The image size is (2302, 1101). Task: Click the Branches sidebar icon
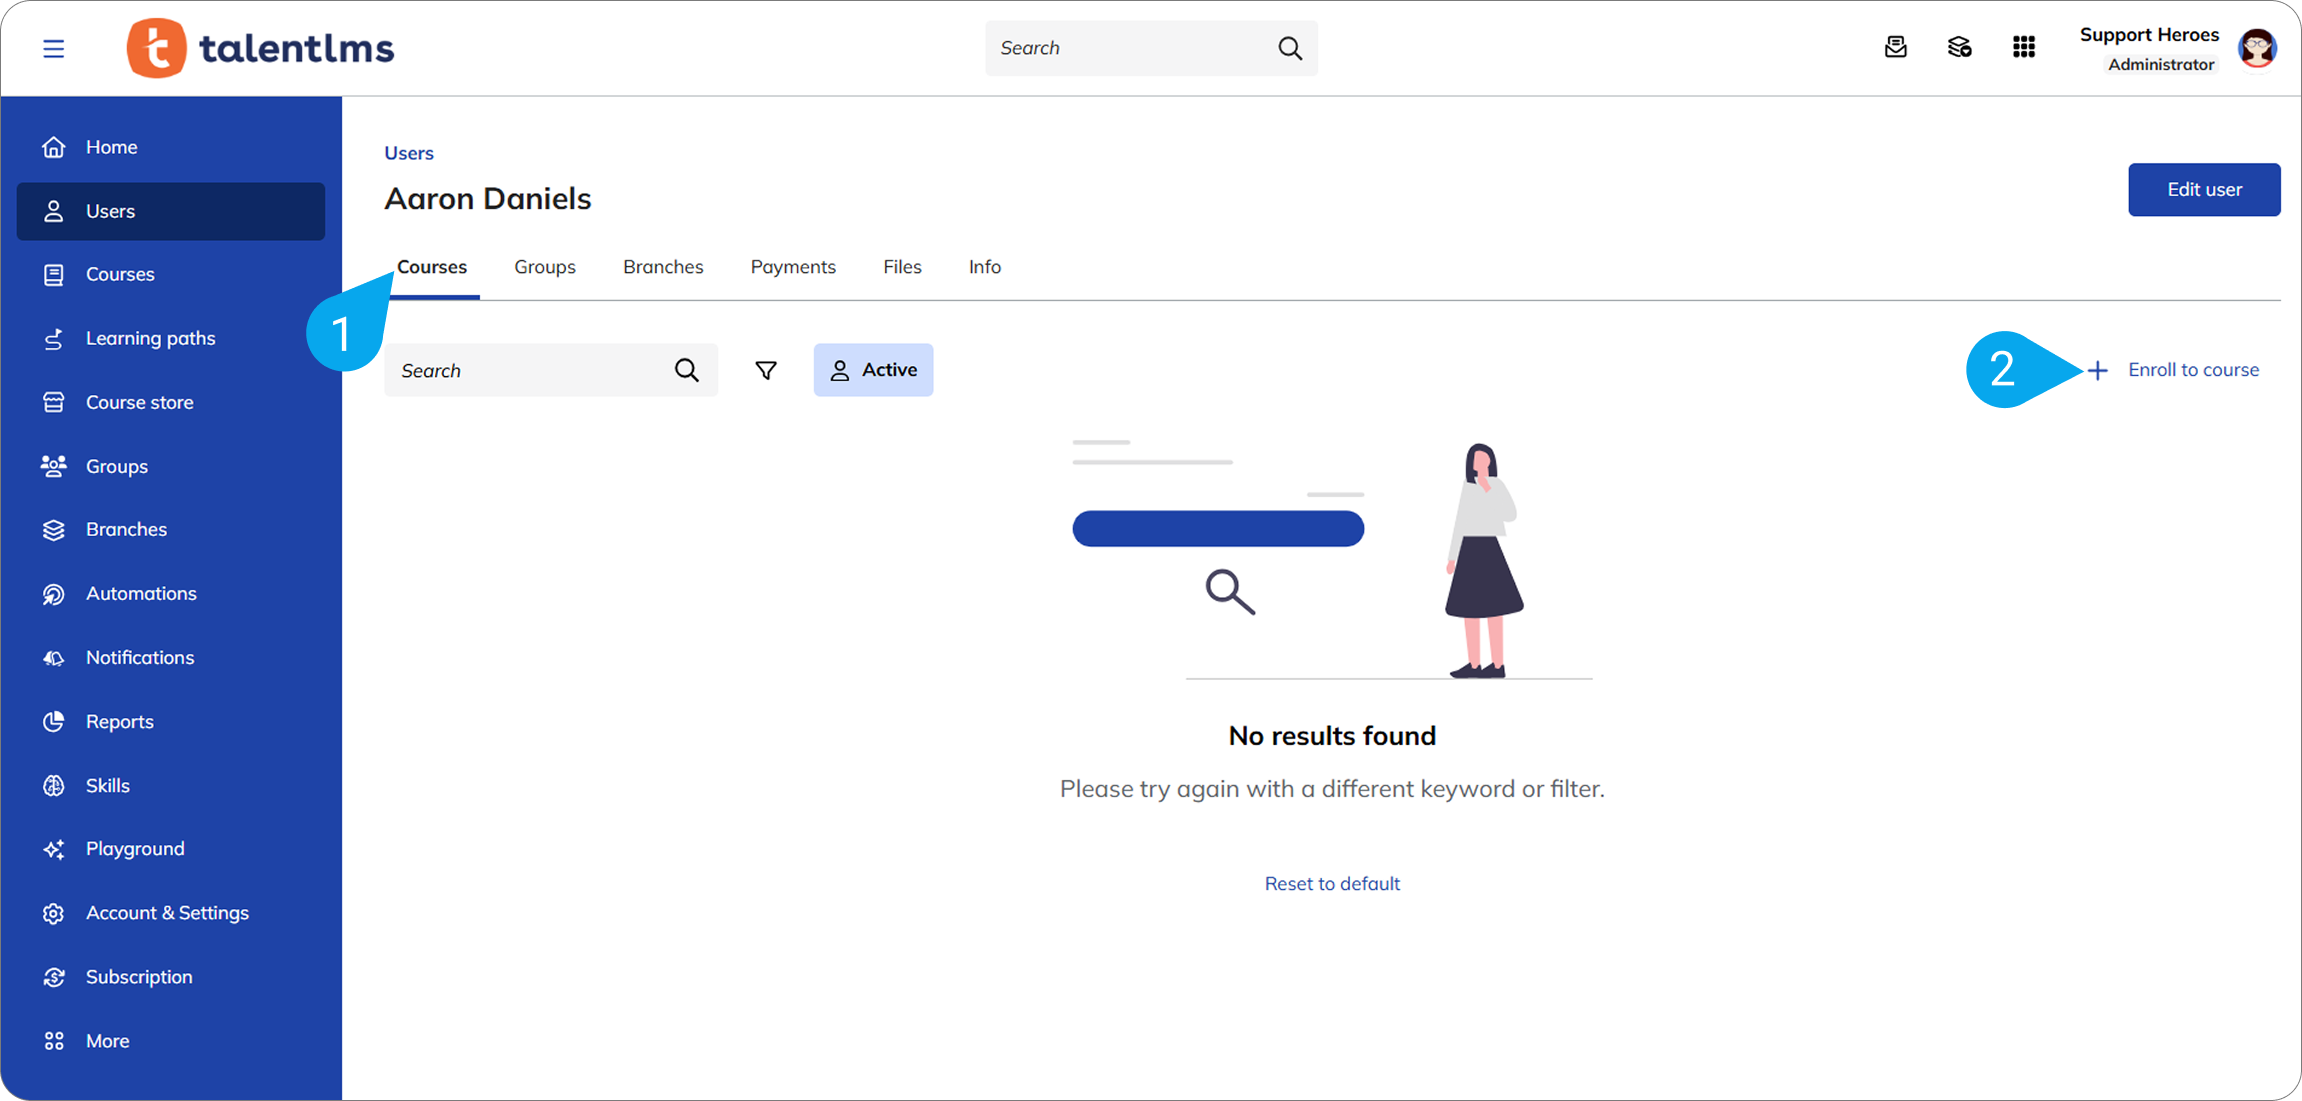point(54,530)
